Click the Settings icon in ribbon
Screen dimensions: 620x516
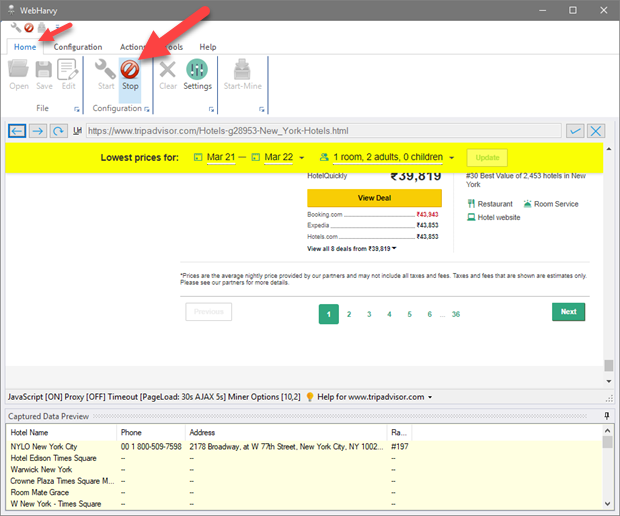(x=197, y=74)
